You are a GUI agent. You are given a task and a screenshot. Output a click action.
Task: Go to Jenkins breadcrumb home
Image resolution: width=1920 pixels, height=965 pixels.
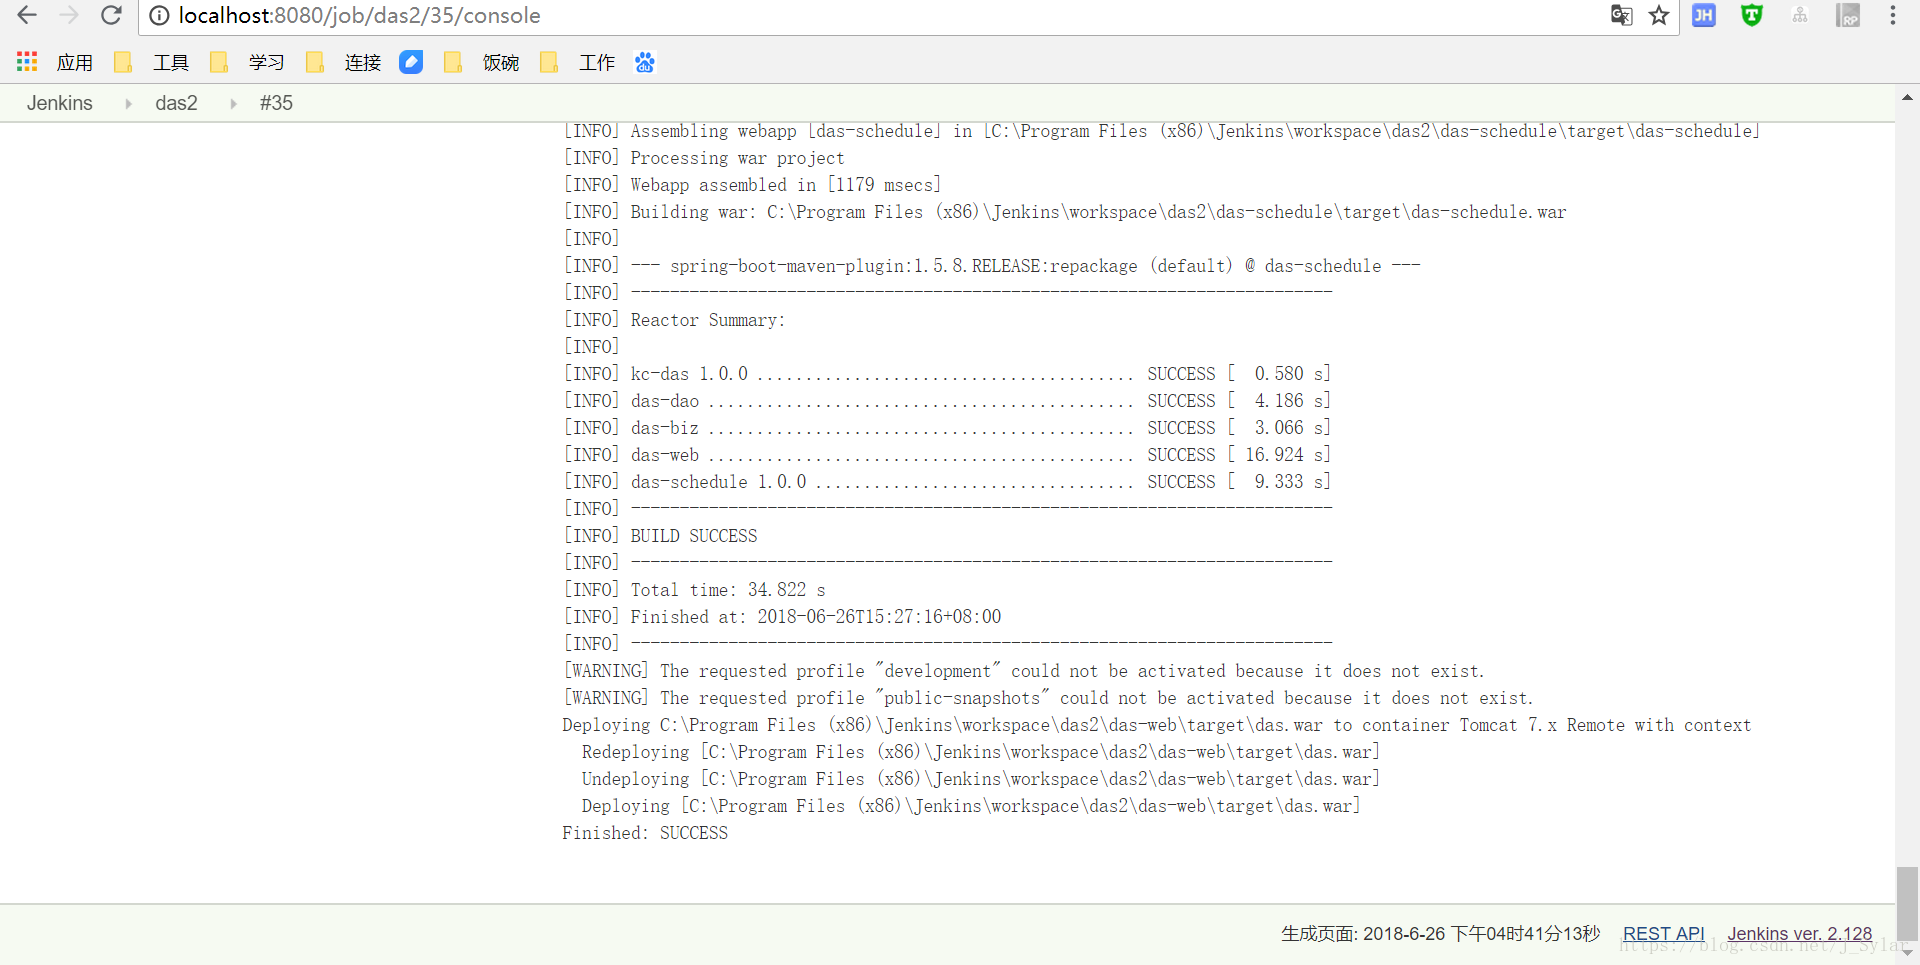60,103
